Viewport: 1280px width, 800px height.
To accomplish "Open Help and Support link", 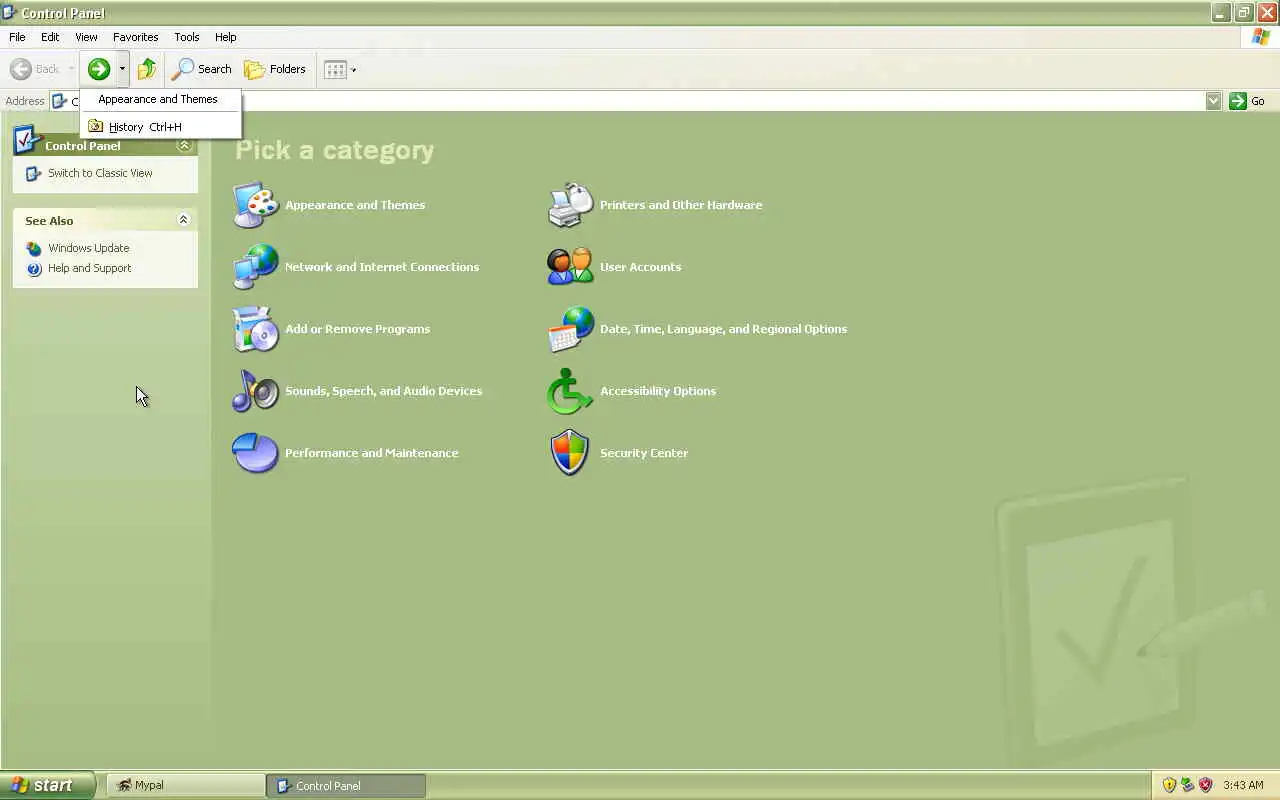I will click(89, 268).
